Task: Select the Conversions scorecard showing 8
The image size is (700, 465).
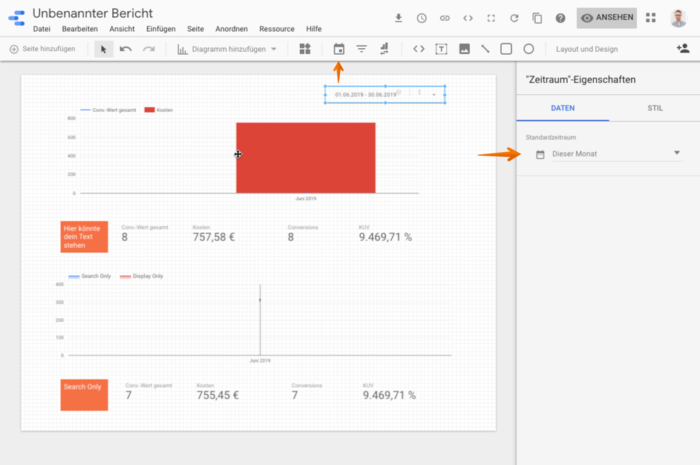Action: [x=303, y=234]
